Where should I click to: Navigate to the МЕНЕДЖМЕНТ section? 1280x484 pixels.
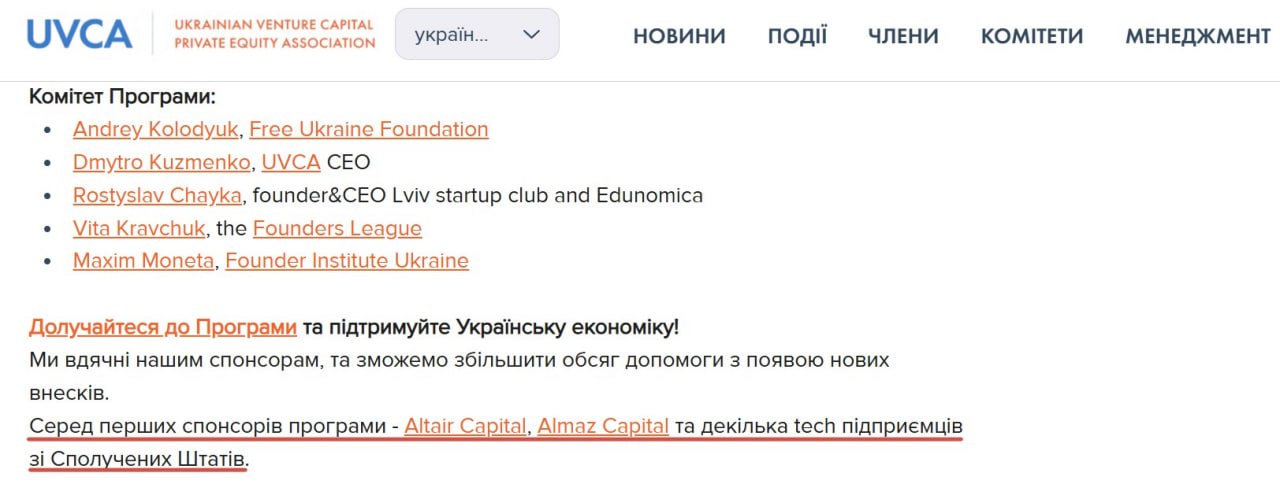[x=1197, y=36]
